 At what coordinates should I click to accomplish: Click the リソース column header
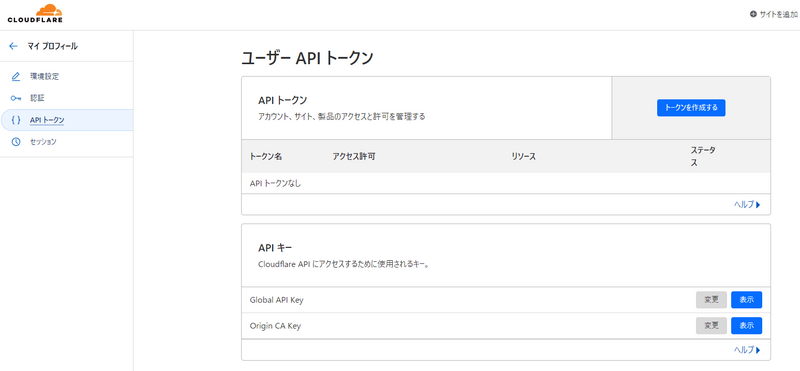523,157
